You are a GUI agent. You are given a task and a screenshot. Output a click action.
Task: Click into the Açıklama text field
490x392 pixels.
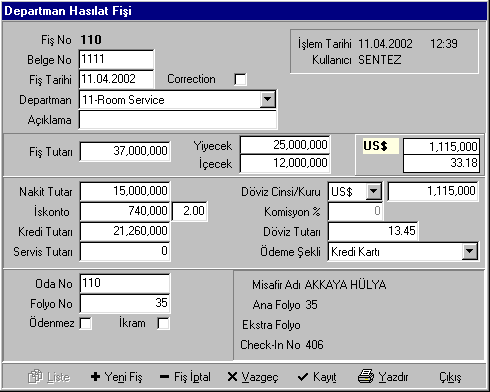[178, 120]
